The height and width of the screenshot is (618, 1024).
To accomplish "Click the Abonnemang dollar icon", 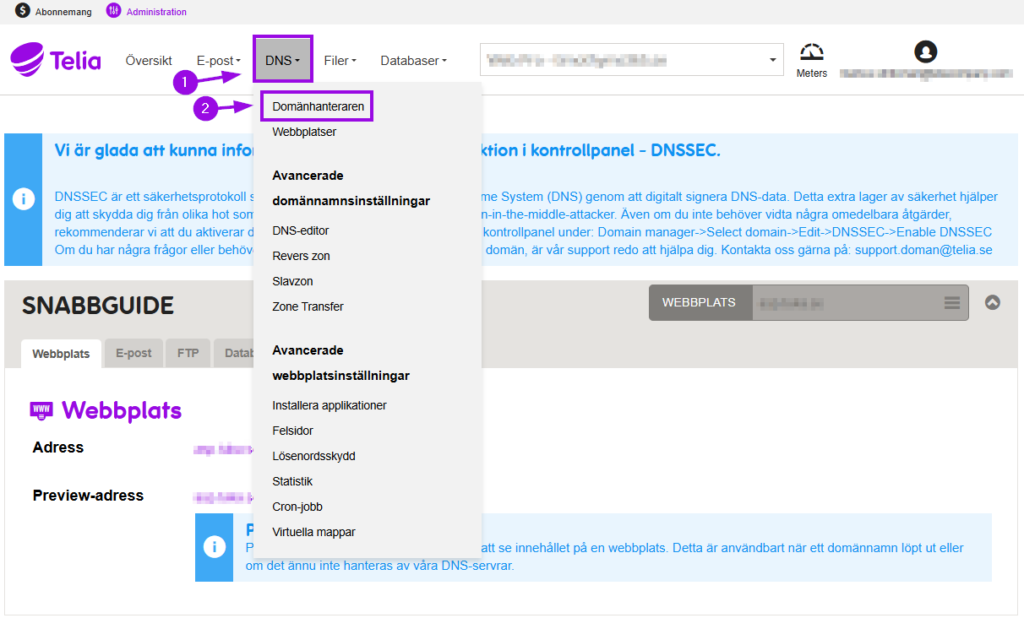I will tap(22, 11).
